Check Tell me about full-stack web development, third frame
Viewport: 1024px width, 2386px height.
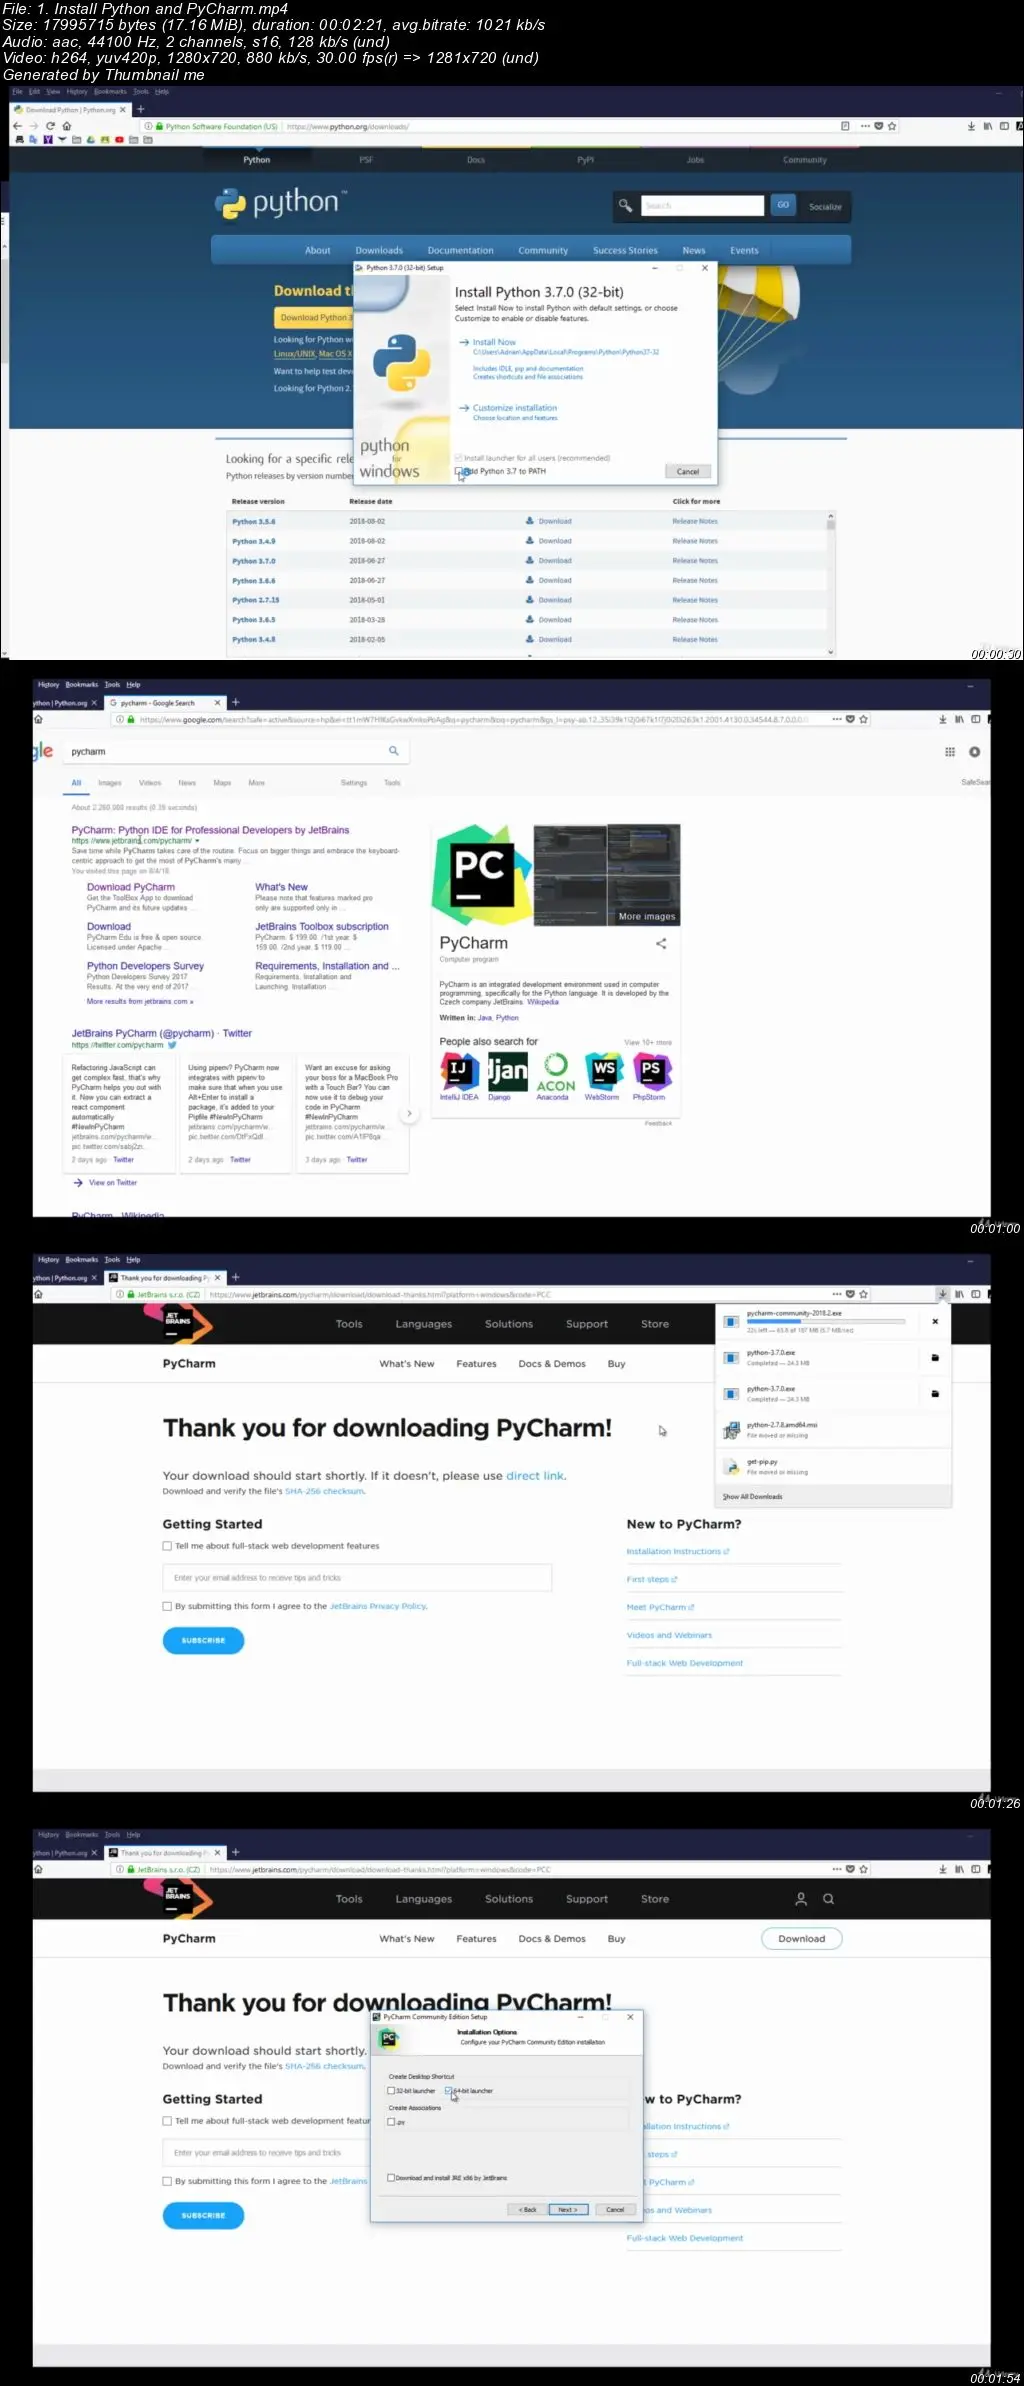coord(168,1546)
